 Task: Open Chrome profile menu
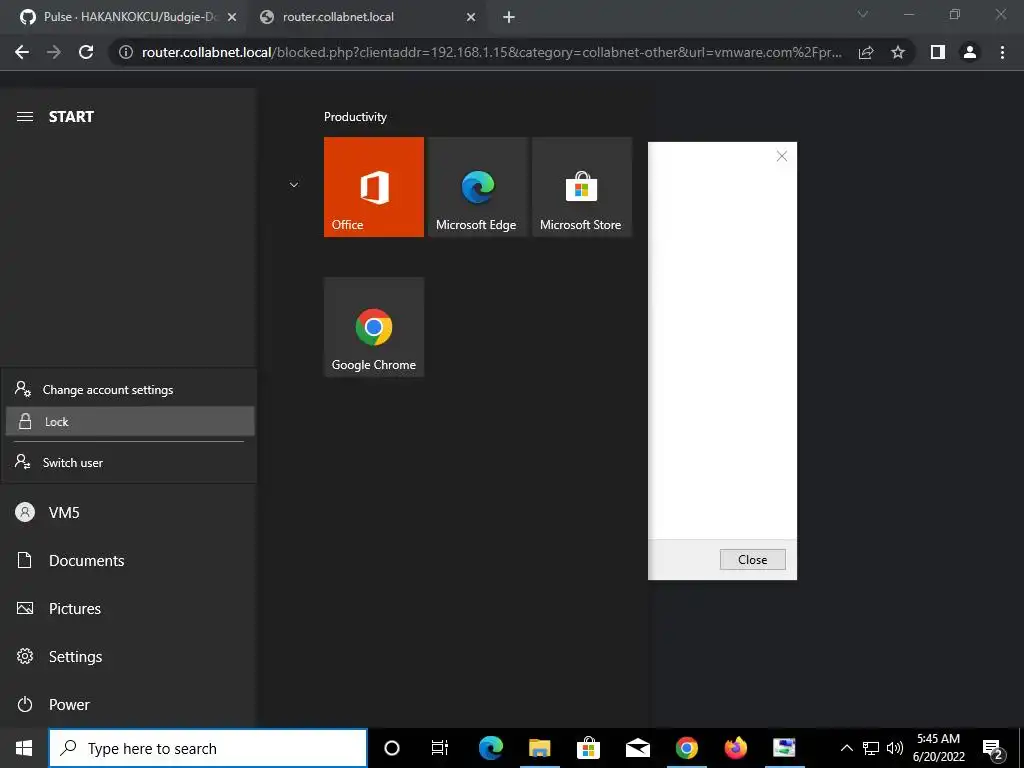click(x=970, y=52)
